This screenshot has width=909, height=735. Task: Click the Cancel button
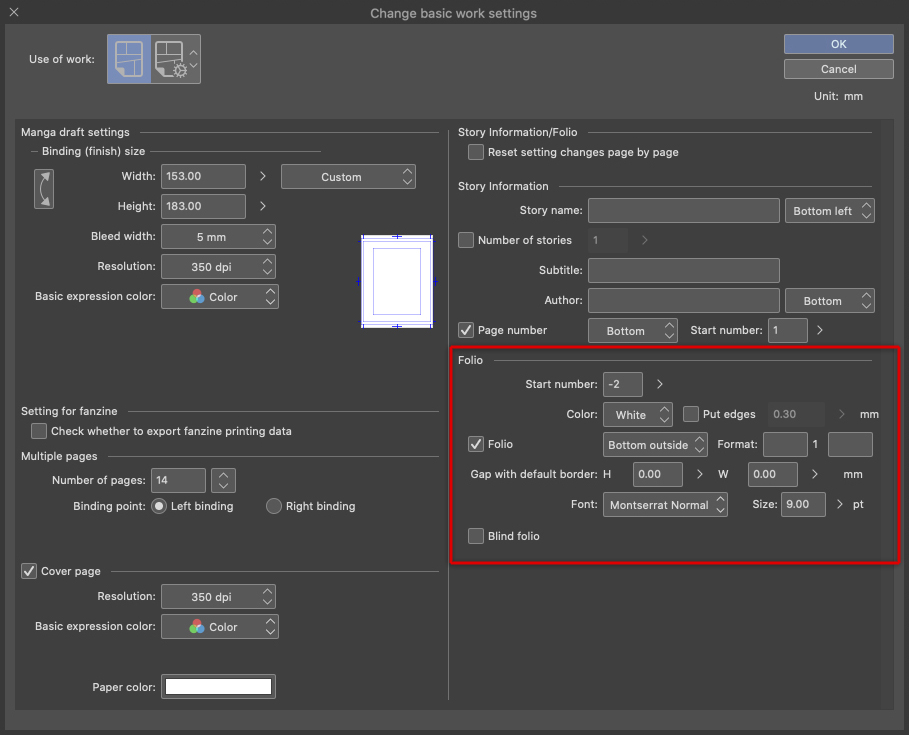838,69
